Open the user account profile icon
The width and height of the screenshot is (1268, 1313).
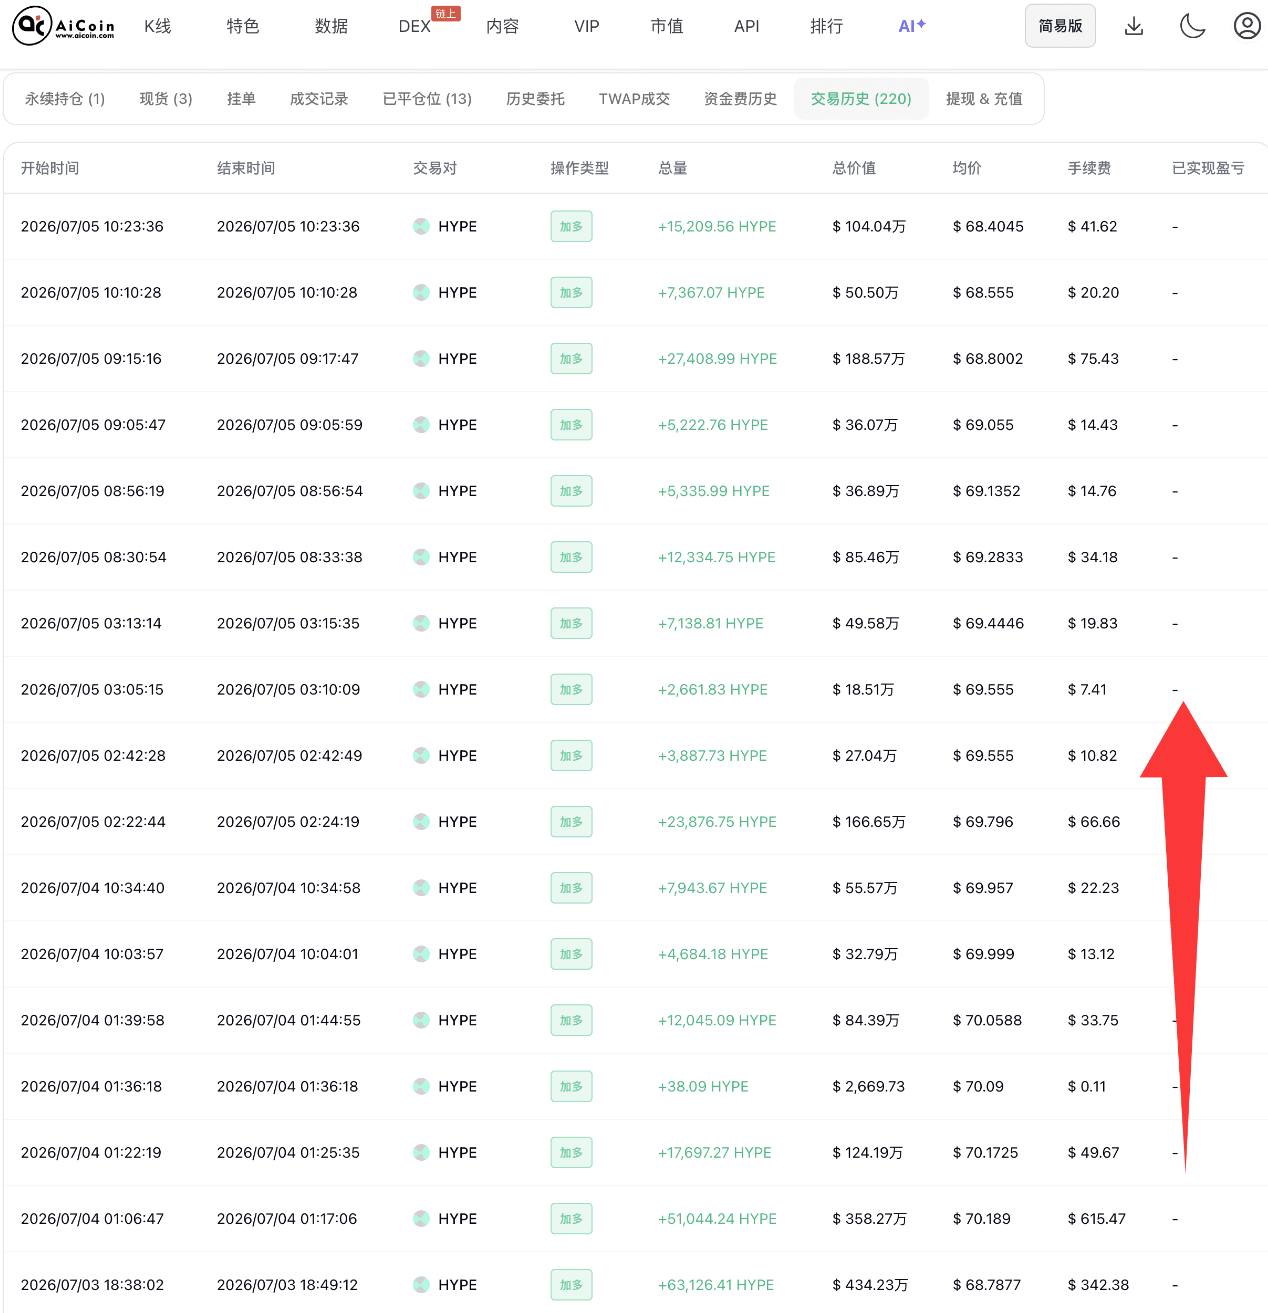[x=1247, y=26]
